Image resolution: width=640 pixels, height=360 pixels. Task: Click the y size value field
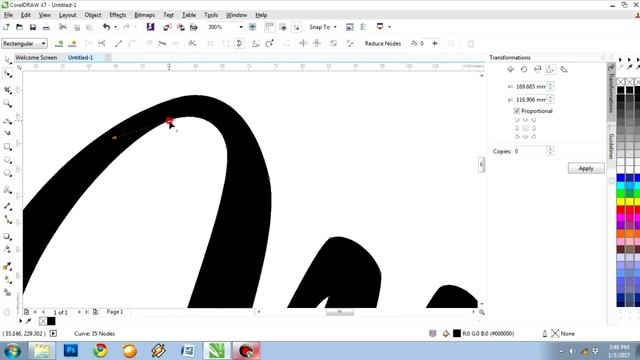530,100
